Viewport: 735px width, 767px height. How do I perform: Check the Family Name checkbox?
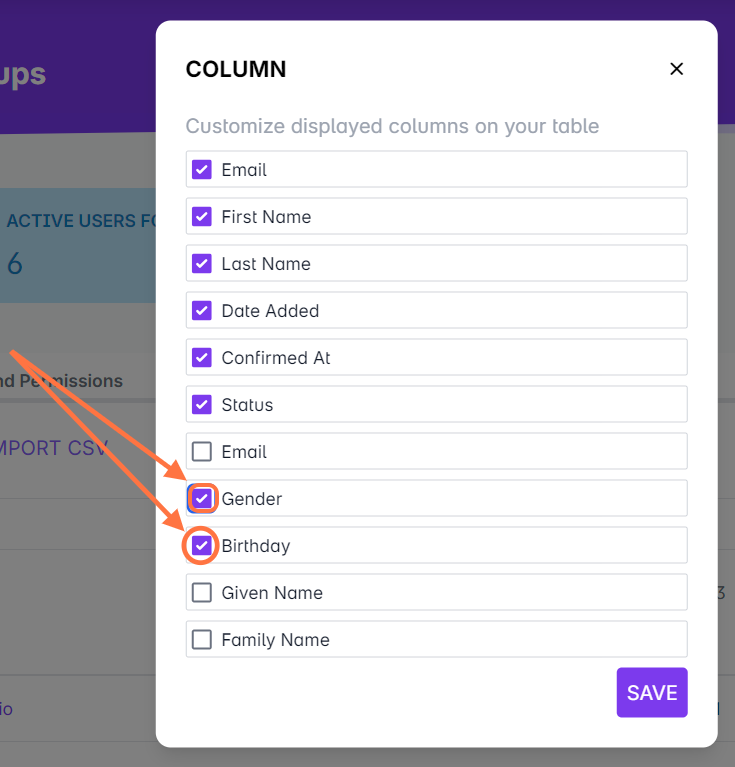coord(202,640)
